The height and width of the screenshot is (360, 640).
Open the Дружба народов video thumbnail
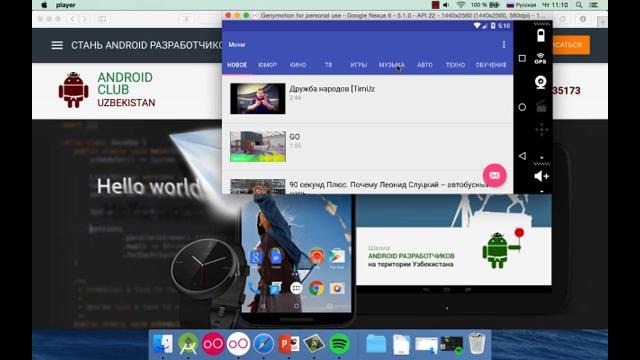point(258,98)
